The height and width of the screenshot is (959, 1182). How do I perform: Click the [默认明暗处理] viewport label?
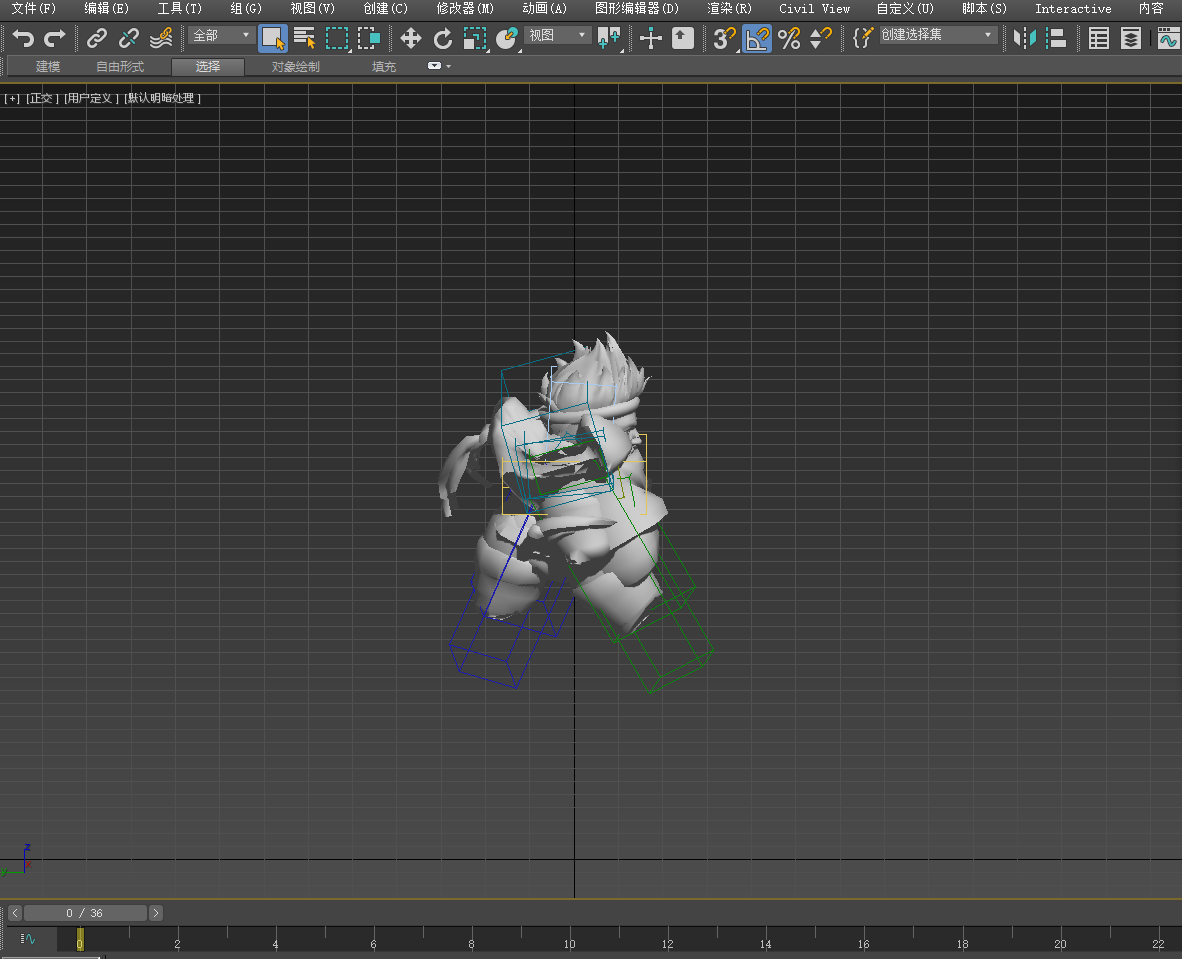pyautogui.click(x=162, y=98)
